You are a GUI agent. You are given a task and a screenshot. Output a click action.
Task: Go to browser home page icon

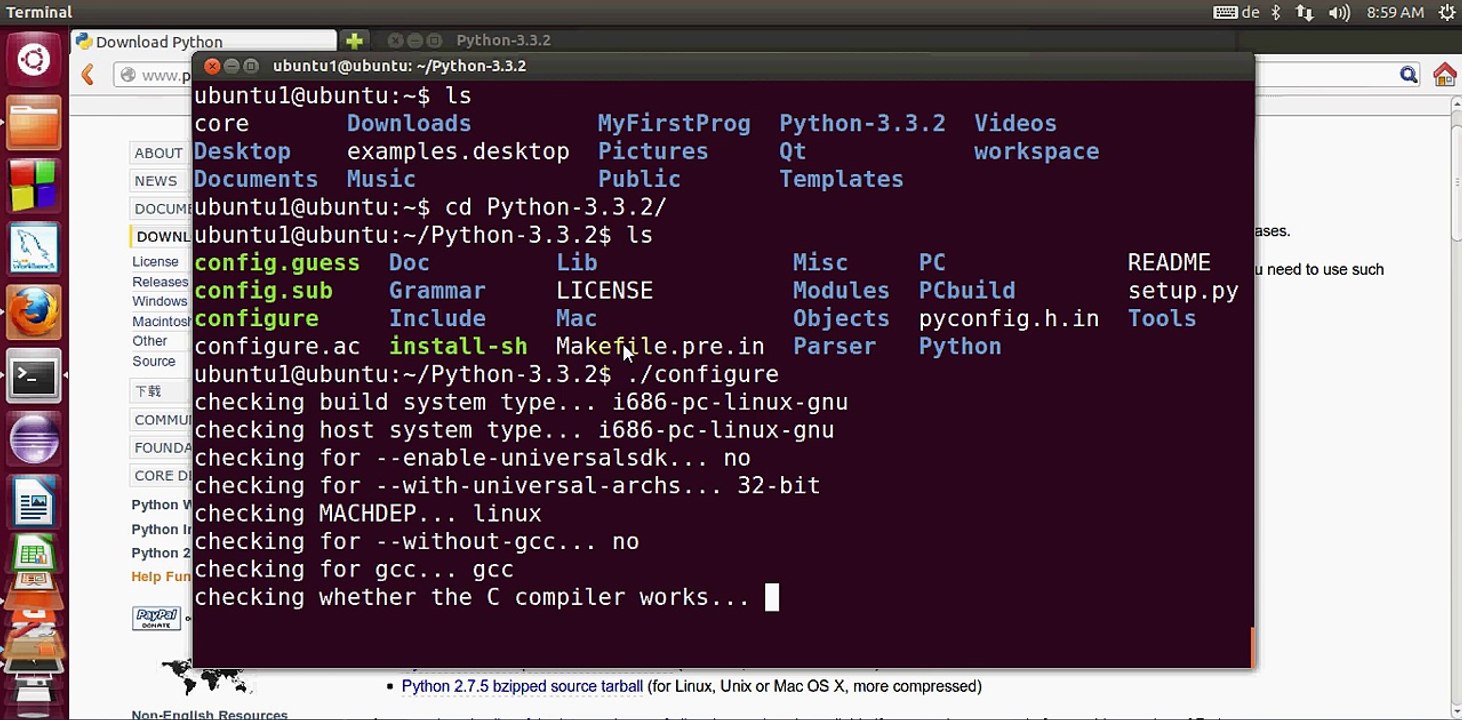1445,75
